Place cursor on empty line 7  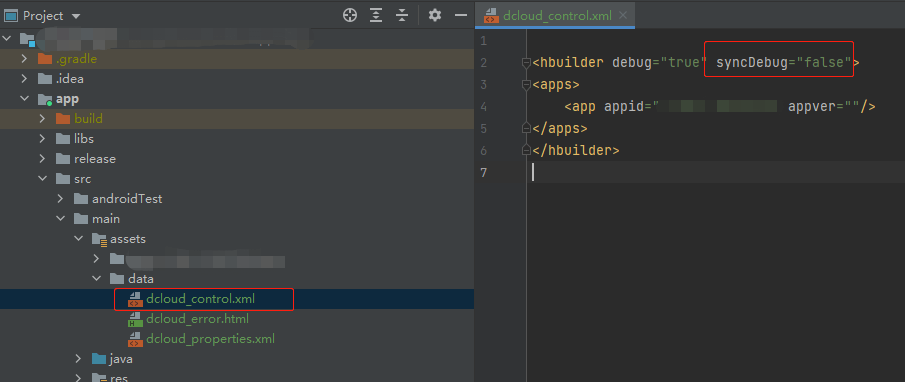pos(716,172)
